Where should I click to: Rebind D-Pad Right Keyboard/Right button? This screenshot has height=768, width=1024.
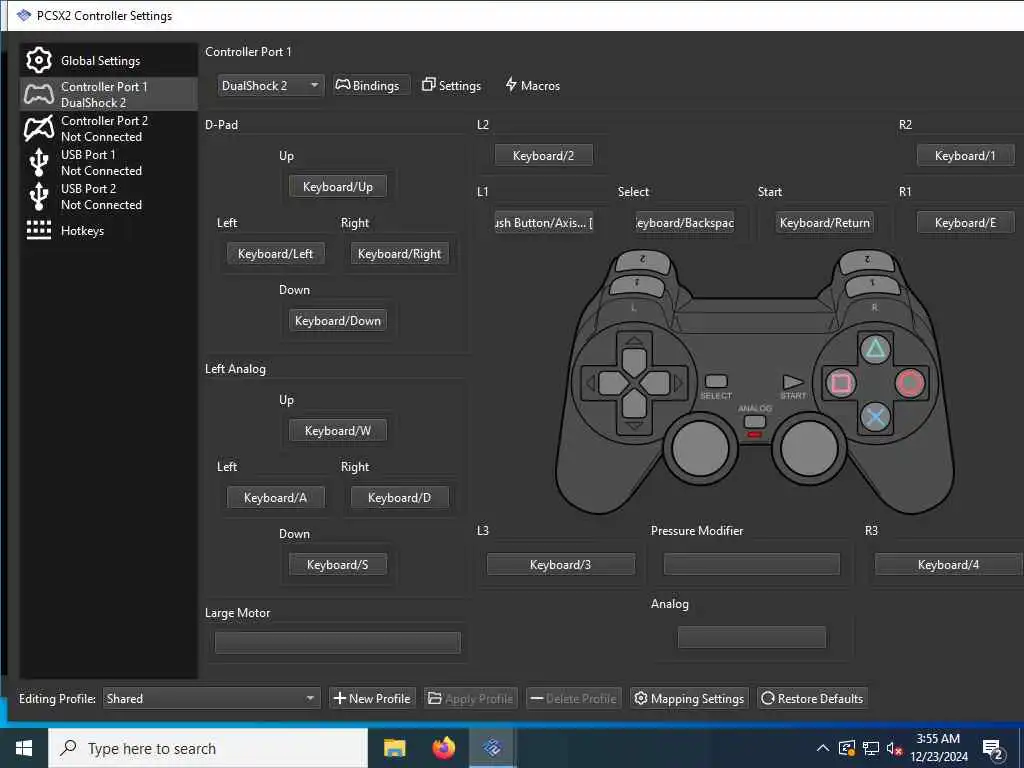pyautogui.click(x=400, y=253)
